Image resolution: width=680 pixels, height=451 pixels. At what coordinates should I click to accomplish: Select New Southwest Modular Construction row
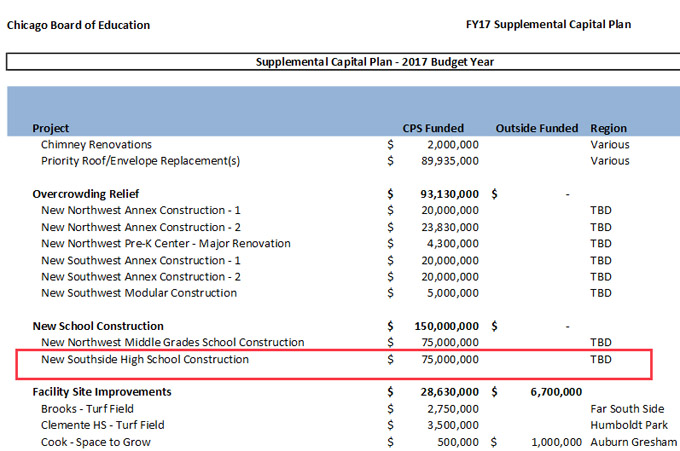click(139, 293)
